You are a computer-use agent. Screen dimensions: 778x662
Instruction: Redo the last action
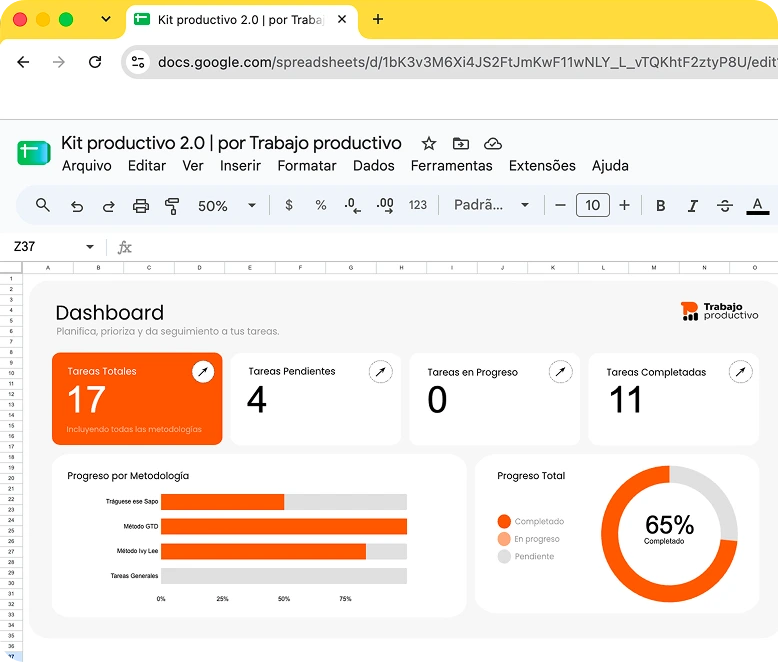tap(108, 206)
